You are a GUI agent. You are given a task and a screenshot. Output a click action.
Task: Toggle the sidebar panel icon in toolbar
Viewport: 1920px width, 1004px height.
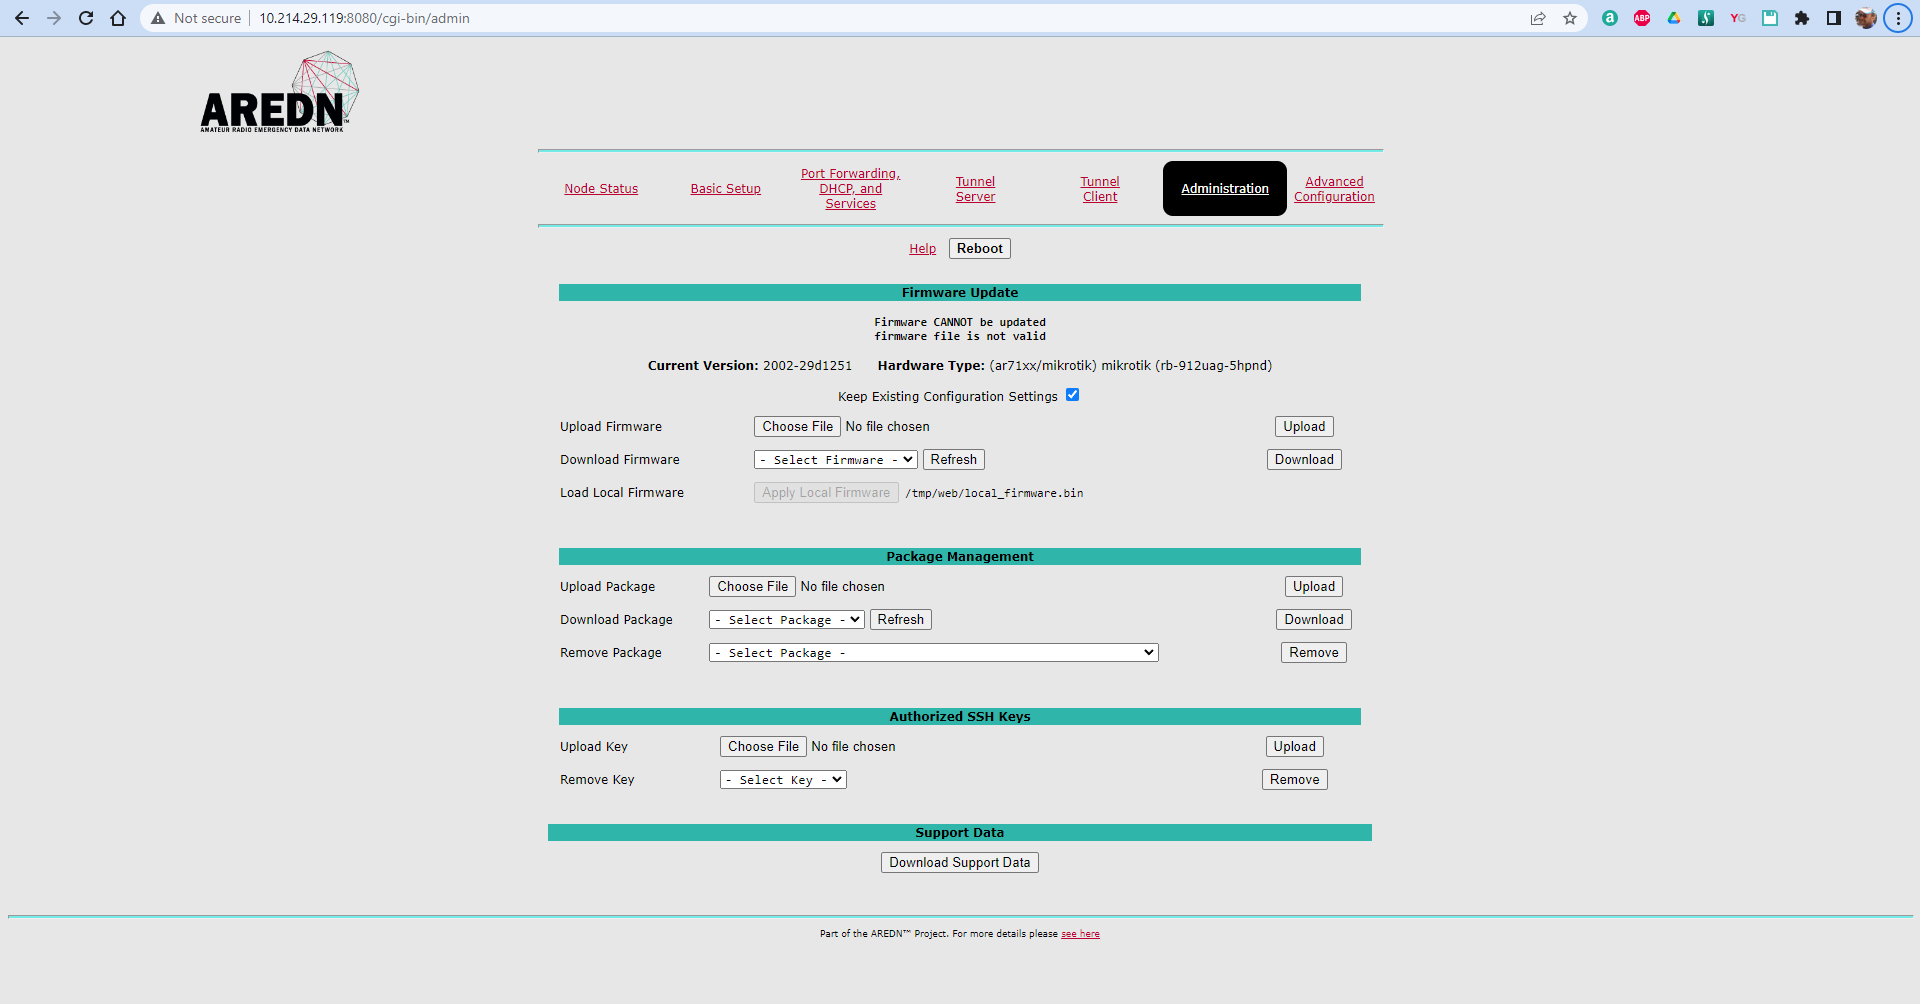pos(1835,18)
